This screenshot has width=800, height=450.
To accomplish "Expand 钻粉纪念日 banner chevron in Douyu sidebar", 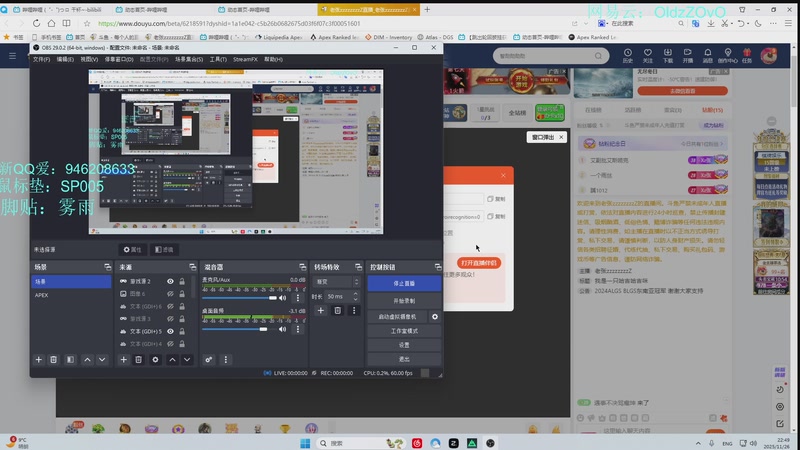I will coord(721,144).
